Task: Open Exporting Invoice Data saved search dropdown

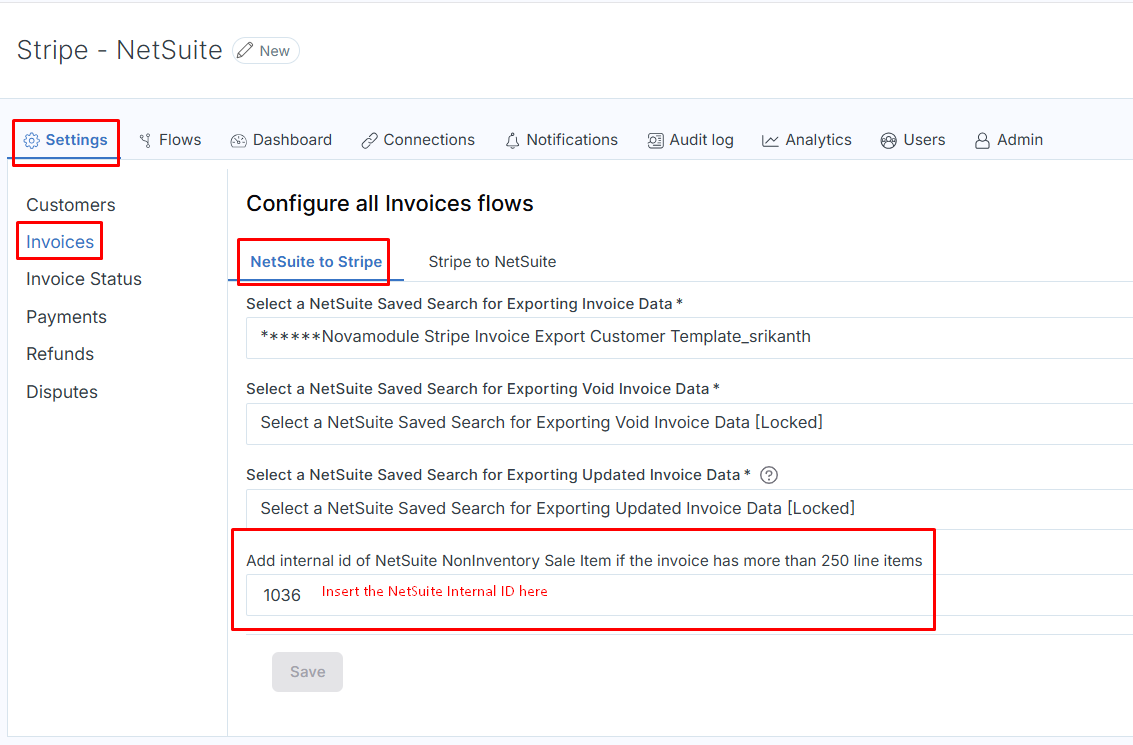Action: coord(689,337)
